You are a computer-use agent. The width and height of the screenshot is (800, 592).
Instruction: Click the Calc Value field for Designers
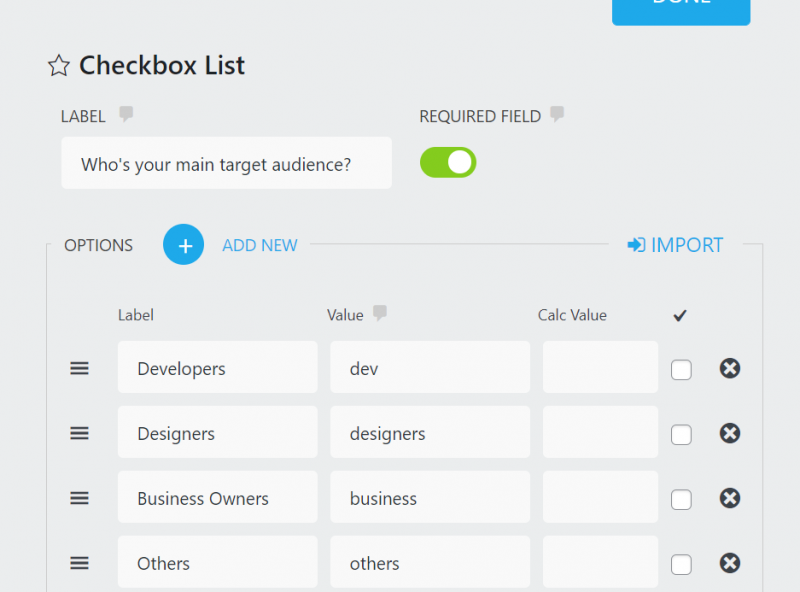[x=599, y=433]
